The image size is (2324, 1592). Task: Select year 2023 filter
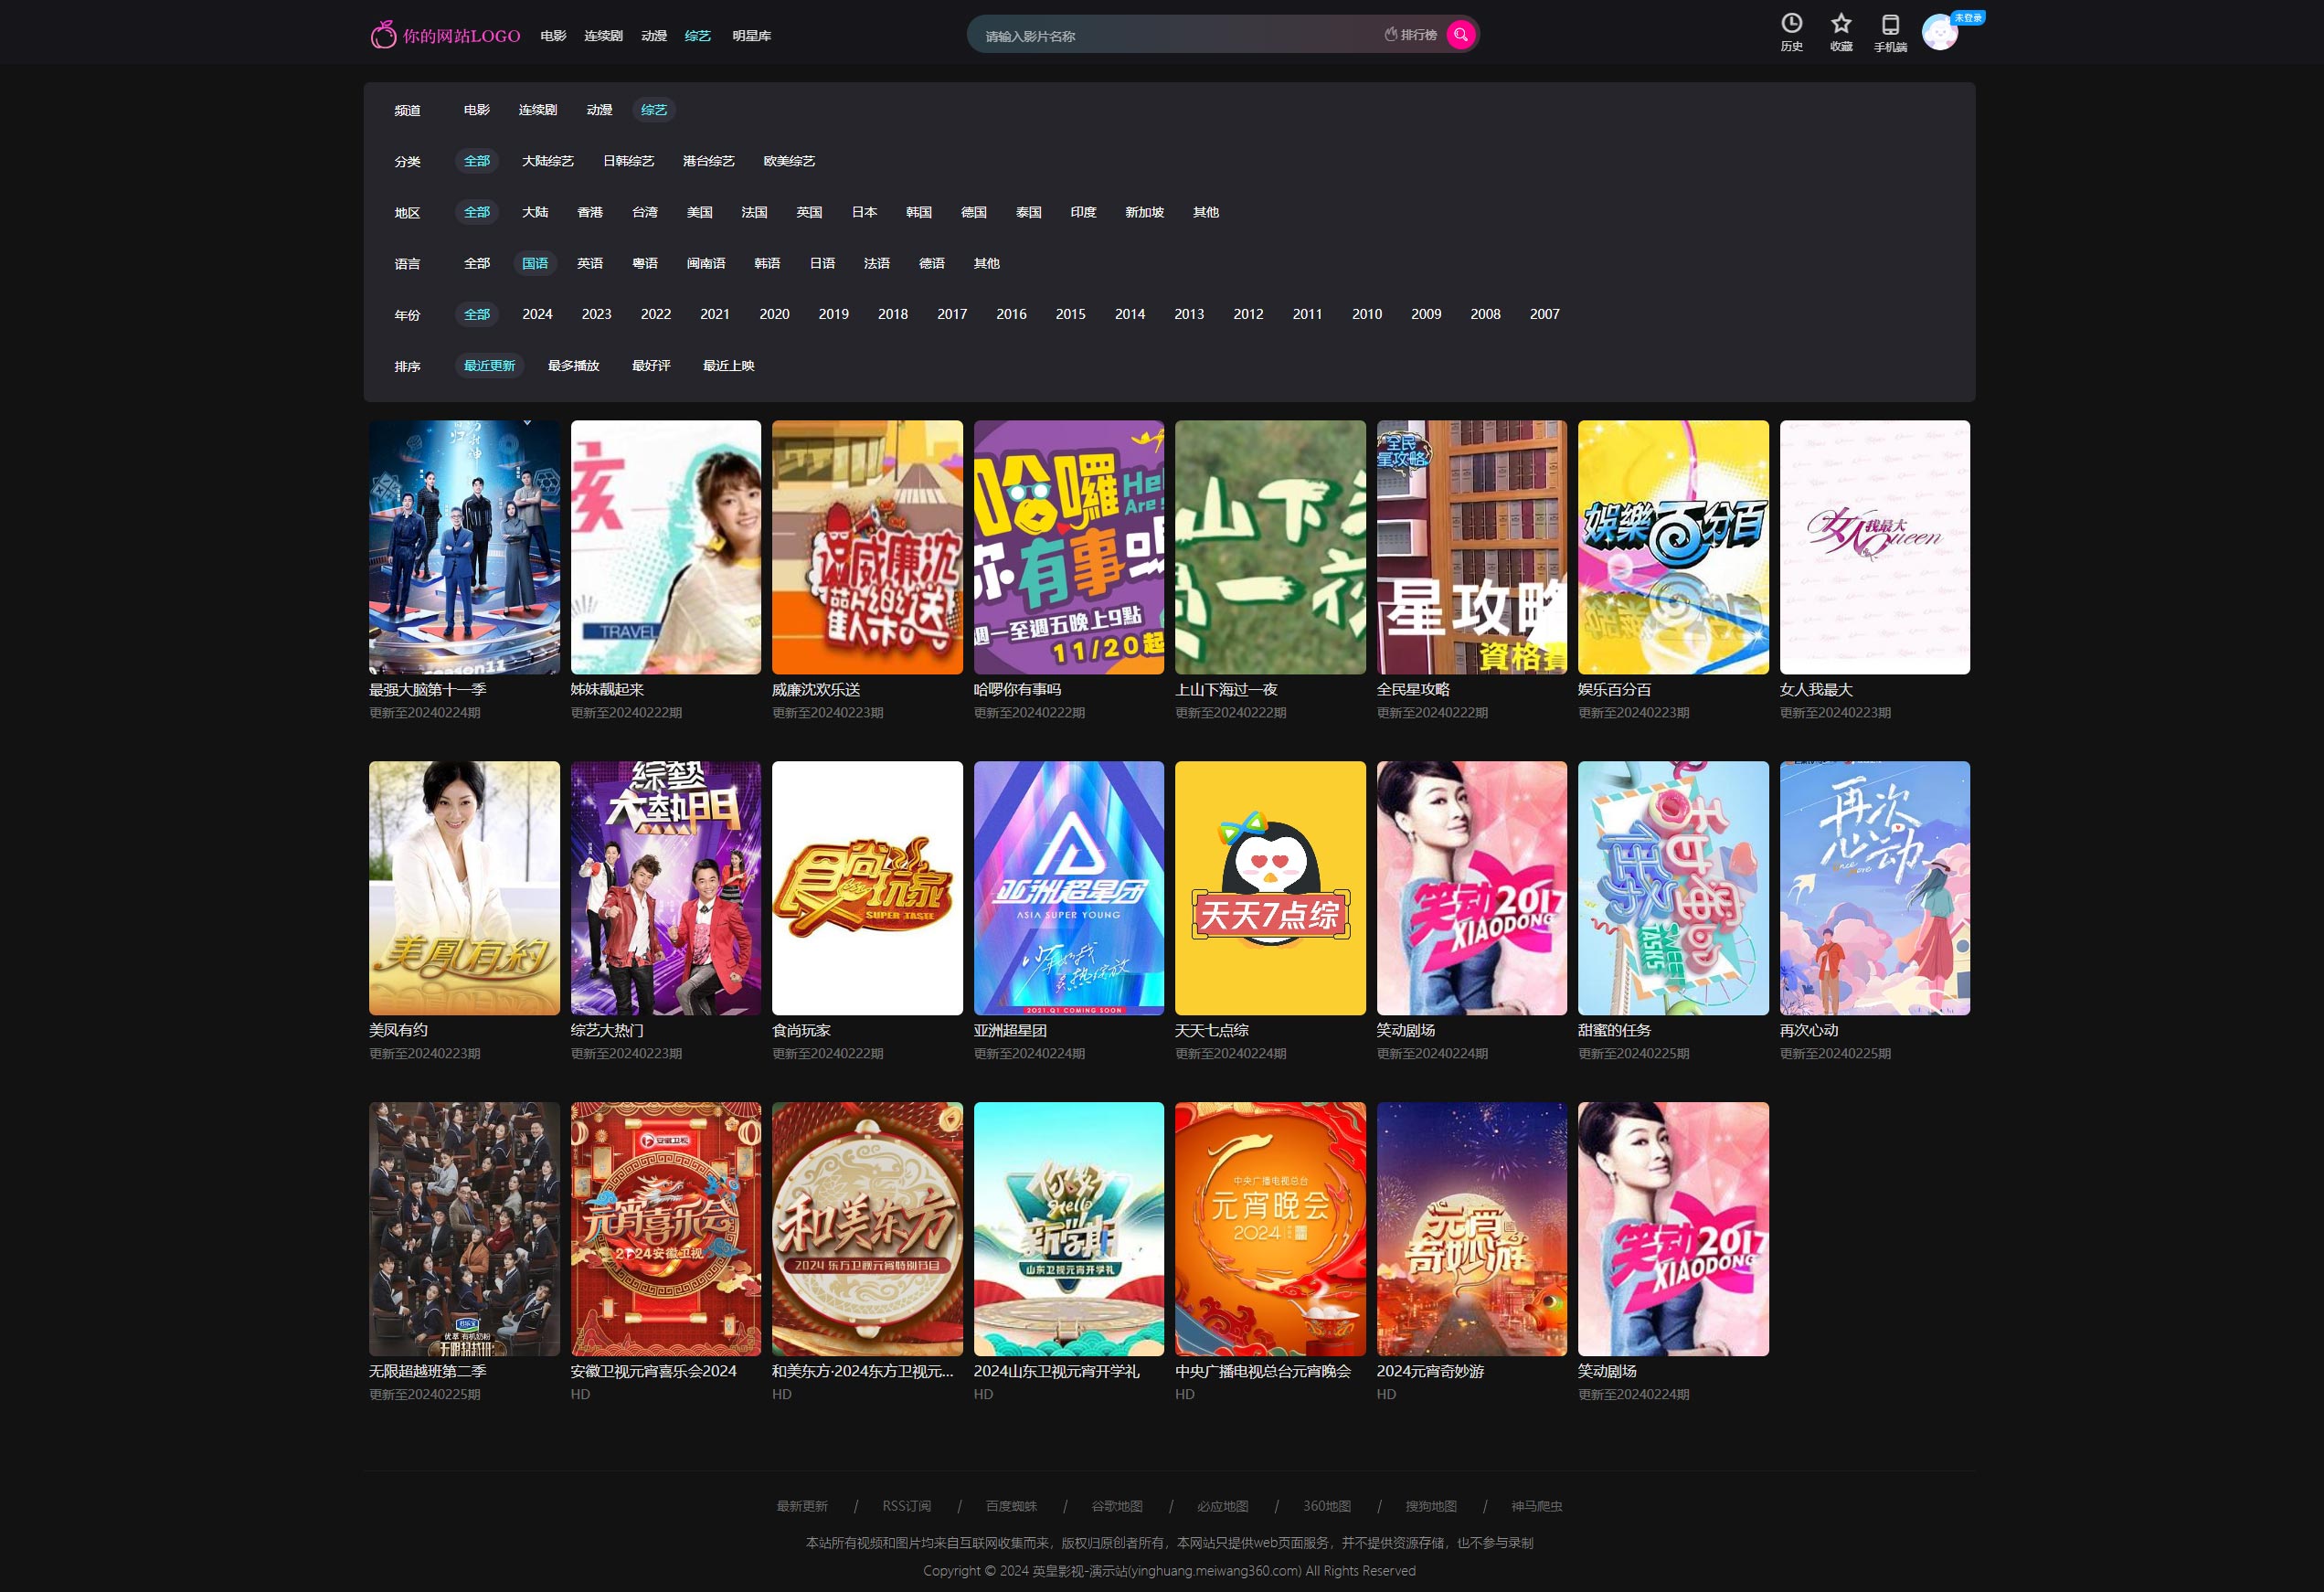point(599,314)
